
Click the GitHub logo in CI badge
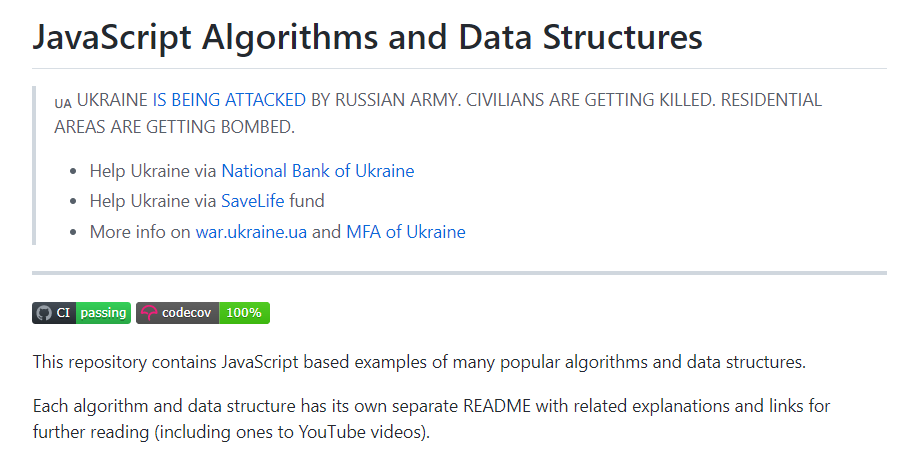click(x=44, y=313)
